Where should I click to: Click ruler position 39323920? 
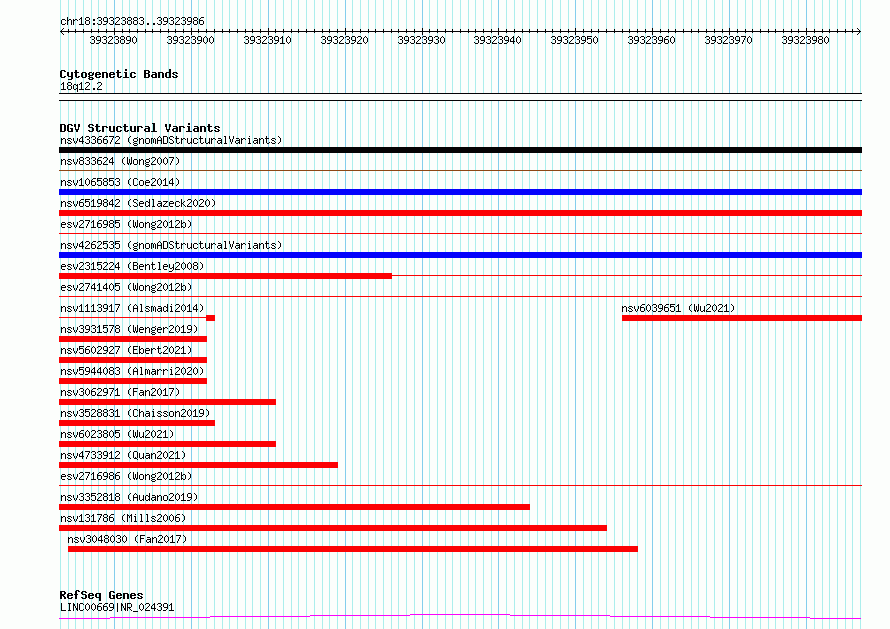(345, 40)
